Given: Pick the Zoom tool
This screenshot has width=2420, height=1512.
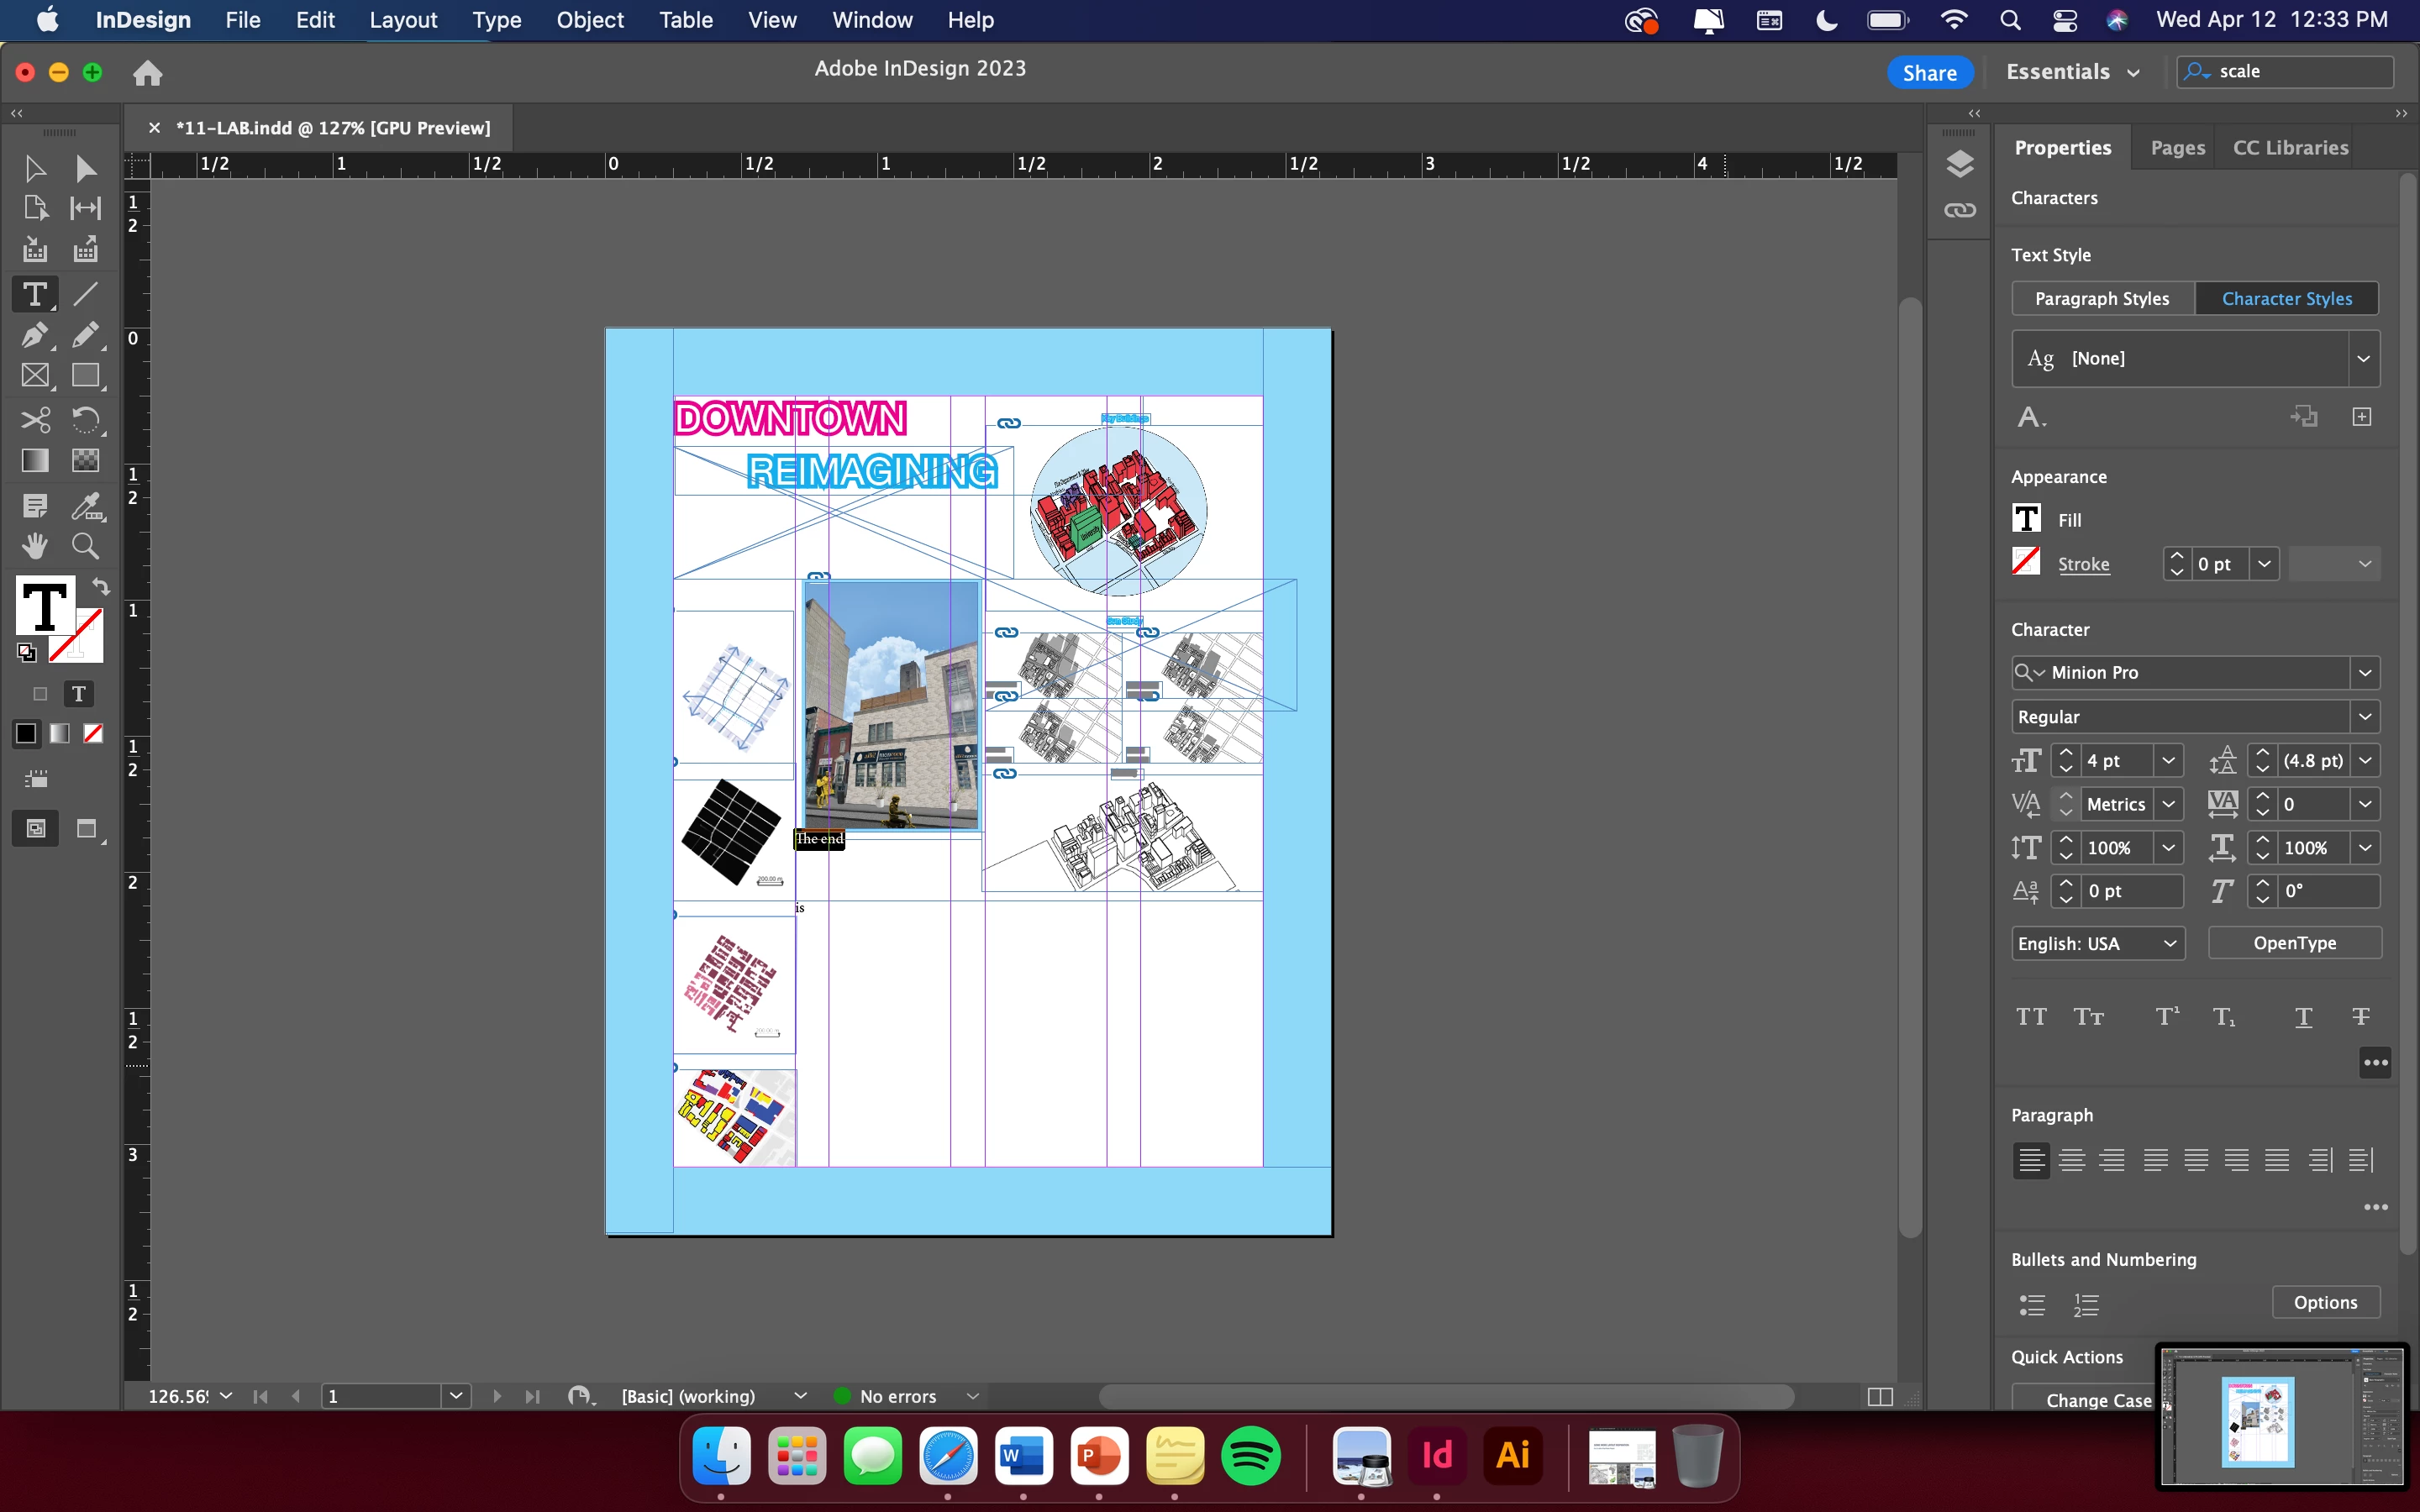Looking at the screenshot, I should coord(86,546).
